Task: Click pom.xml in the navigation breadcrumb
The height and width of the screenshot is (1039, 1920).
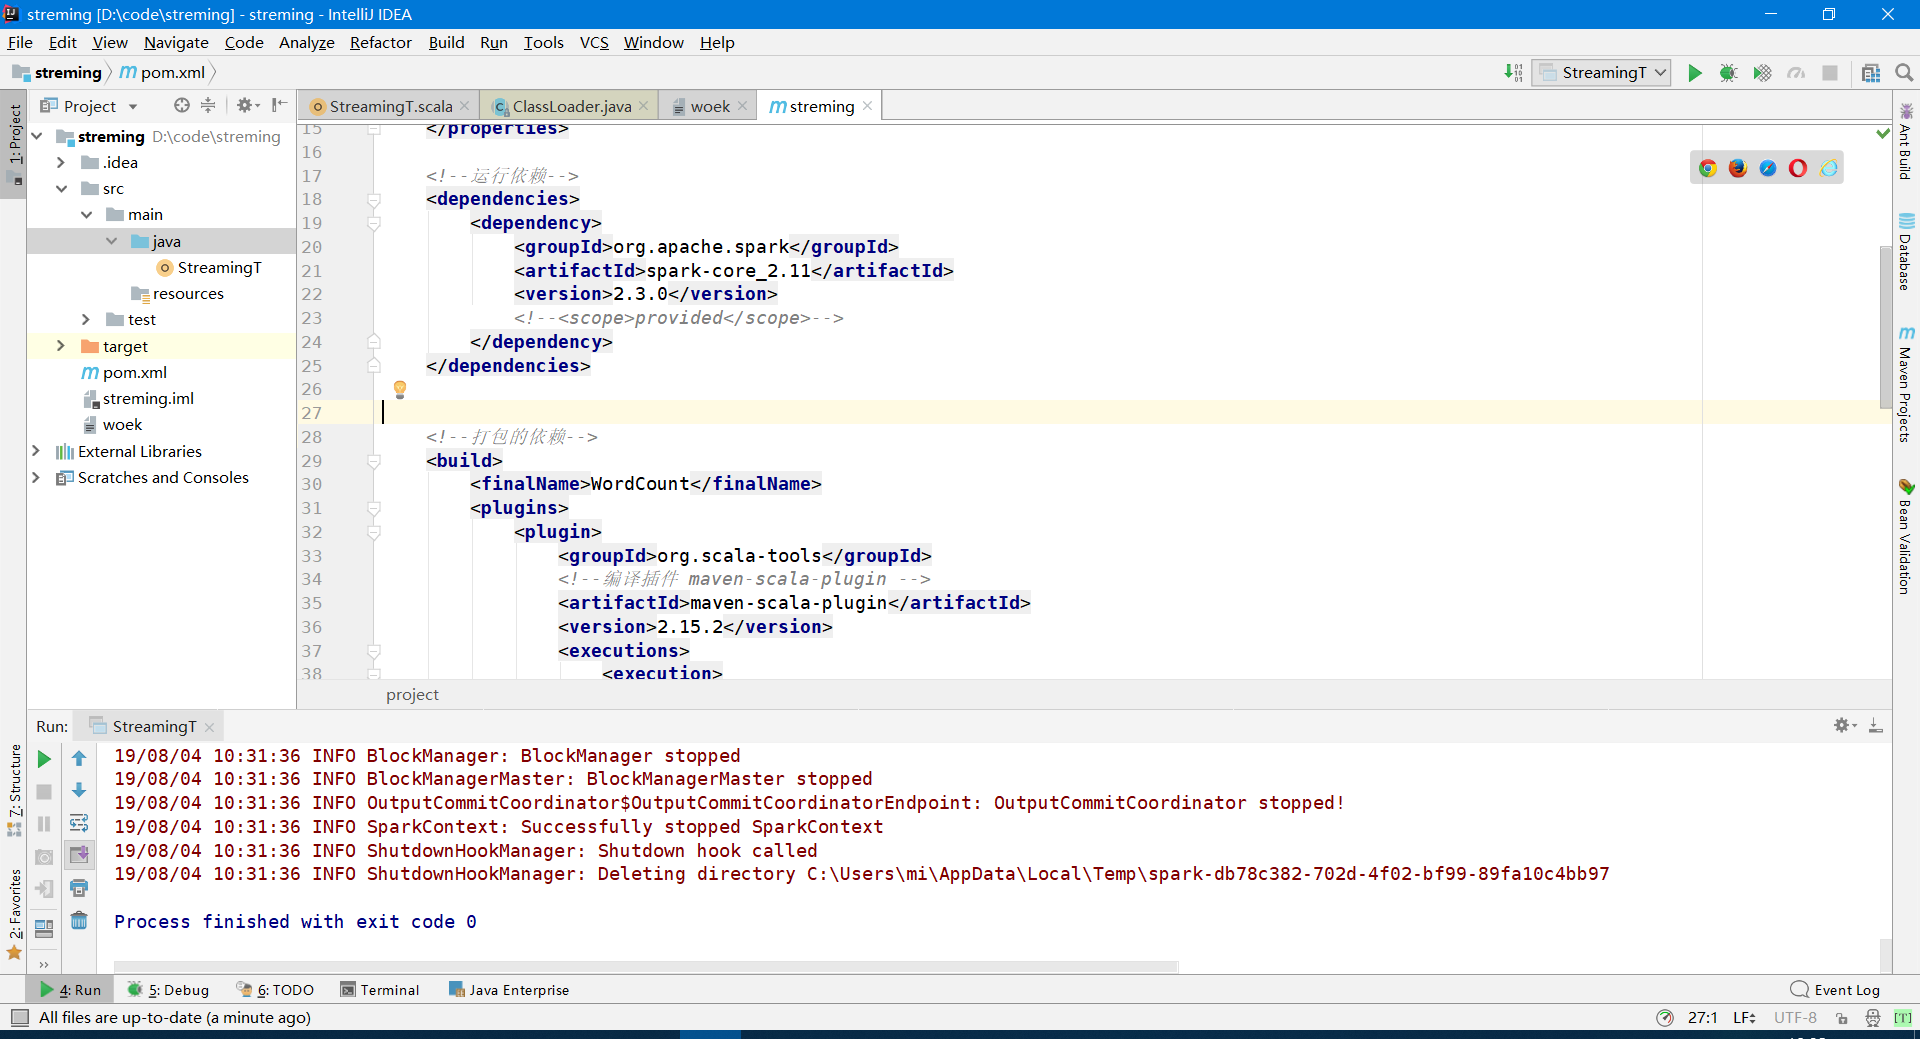Action: [x=163, y=73]
